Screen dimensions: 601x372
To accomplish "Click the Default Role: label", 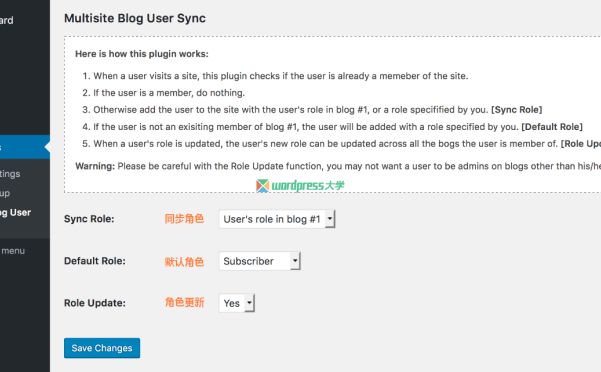I will (95, 261).
